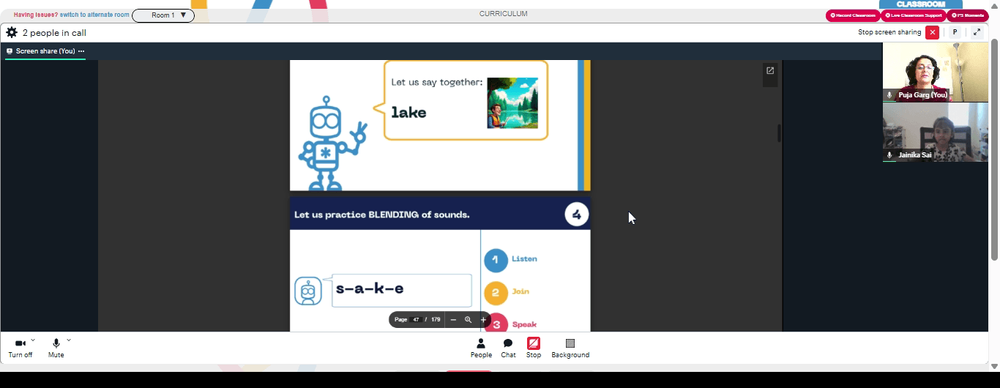Select the CURRICULUM tab
The height and width of the screenshot is (388, 1000).
coord(503,14)
